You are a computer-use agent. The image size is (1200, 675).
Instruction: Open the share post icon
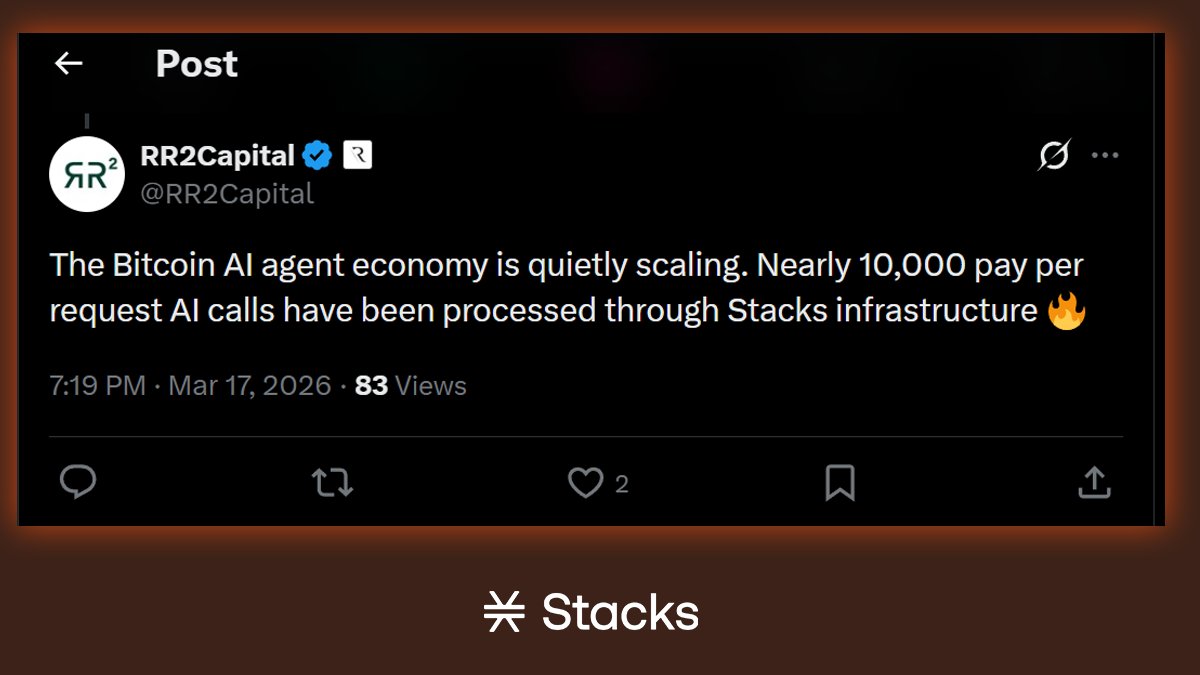click(x=1094, y=483)
